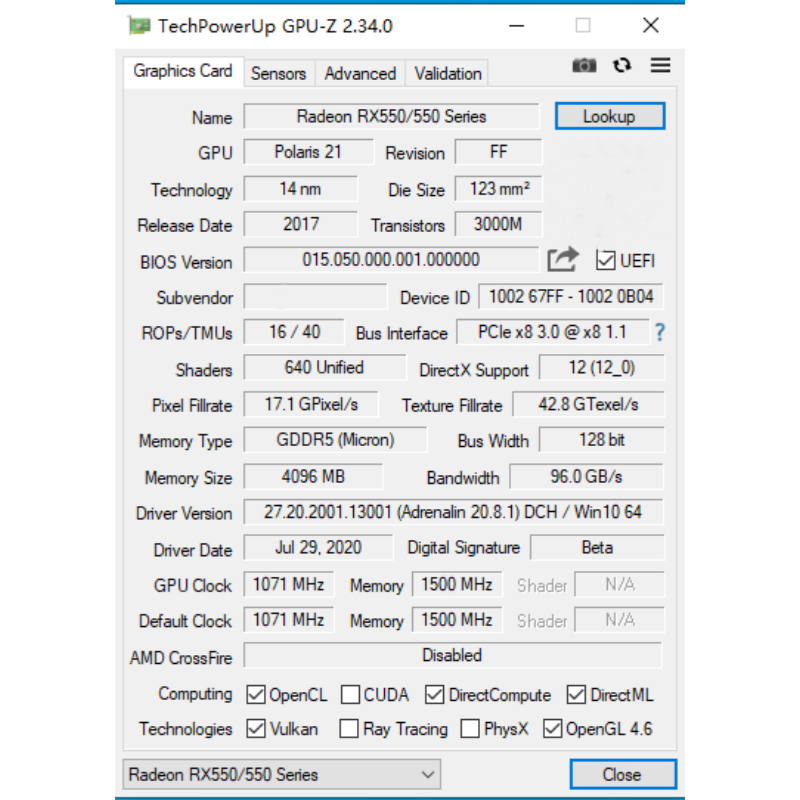
Task: Toggle the Vulkan checkbox
Action: coord(256,729)
